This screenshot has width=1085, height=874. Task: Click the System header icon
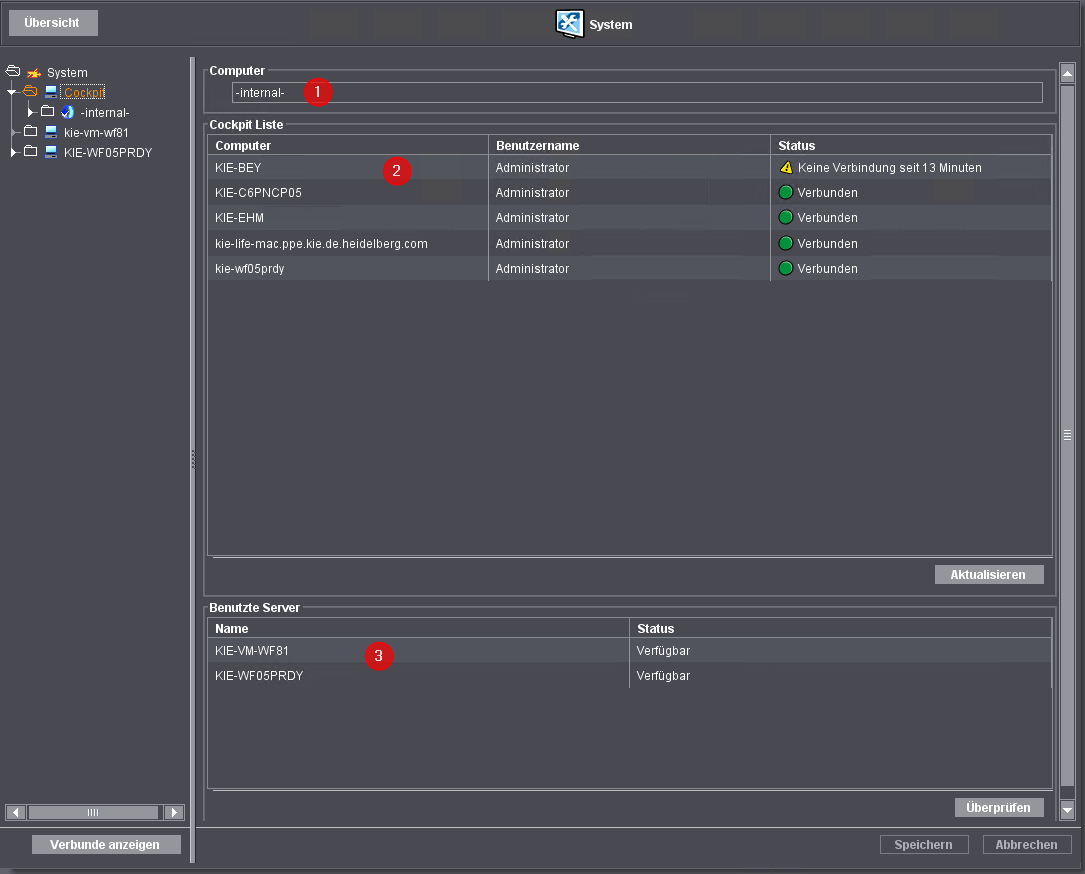[x=569, y=24]
